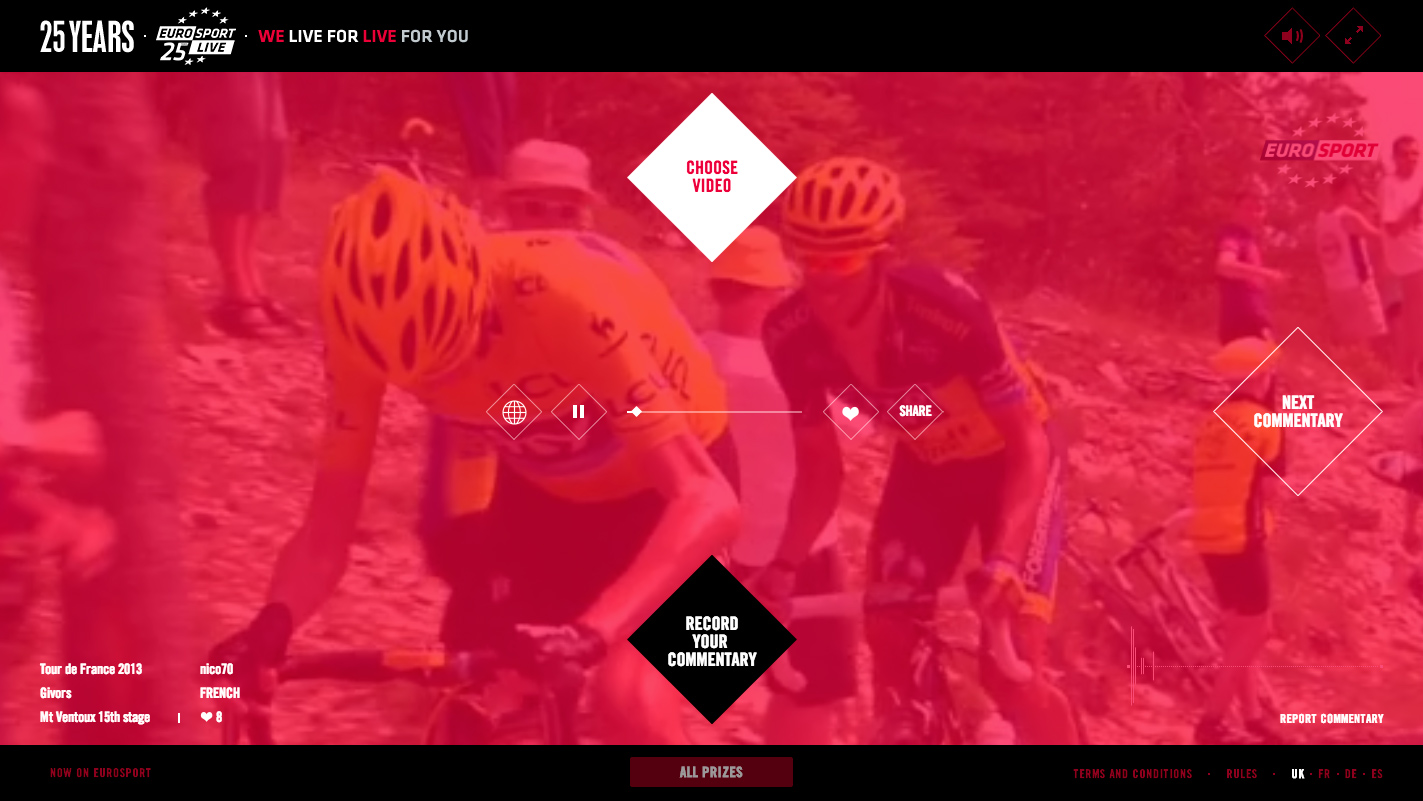Viewport: 1423px width, 801px height.
Task: Start Record Your Commentary
Action: click(712, 640)
